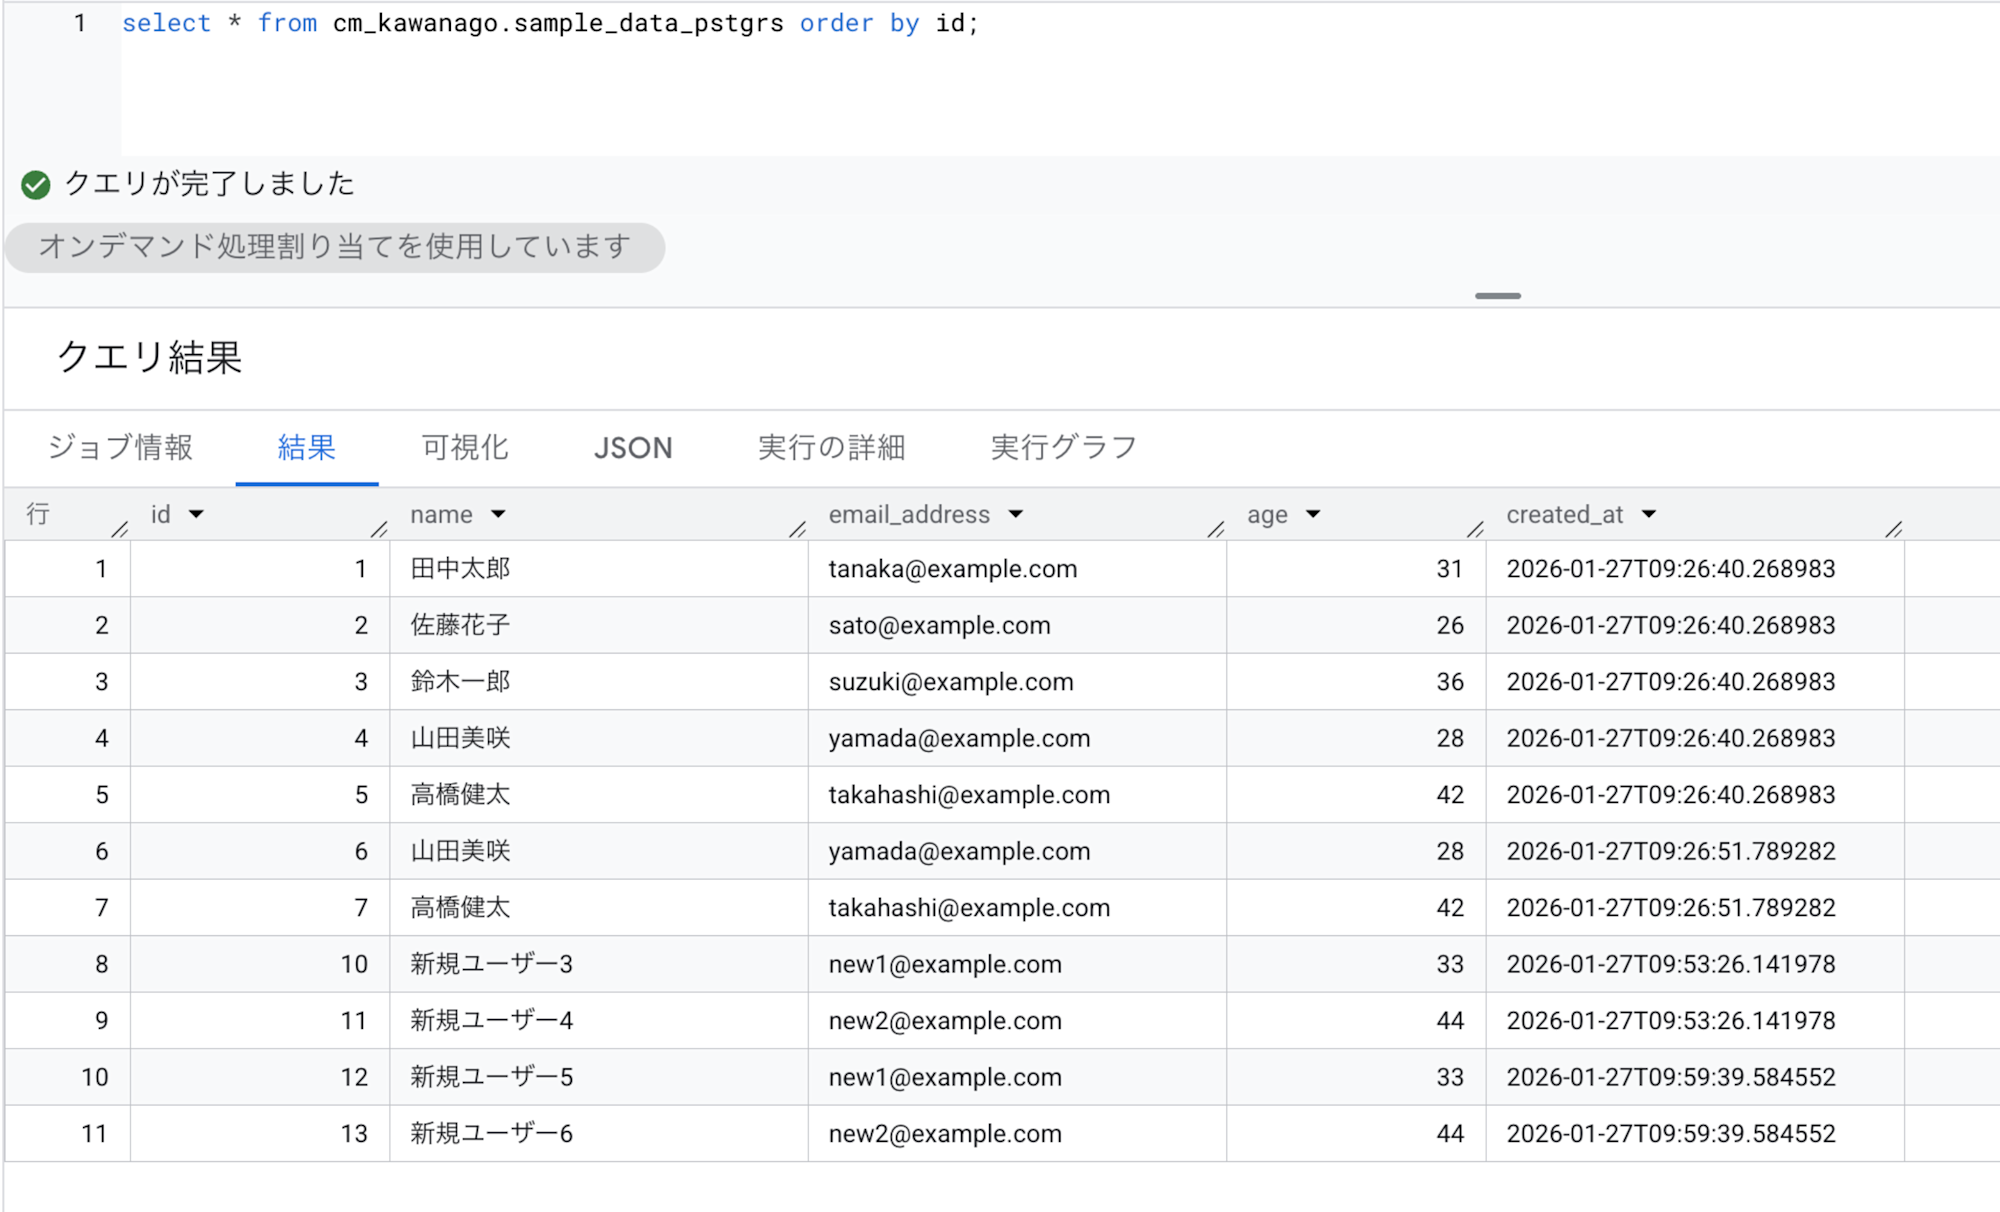The height and width of the screenshot is (1212, 2000).
Task: Click the resize handle of the id column
Action: pyautogui.click(x=379, y=528)
